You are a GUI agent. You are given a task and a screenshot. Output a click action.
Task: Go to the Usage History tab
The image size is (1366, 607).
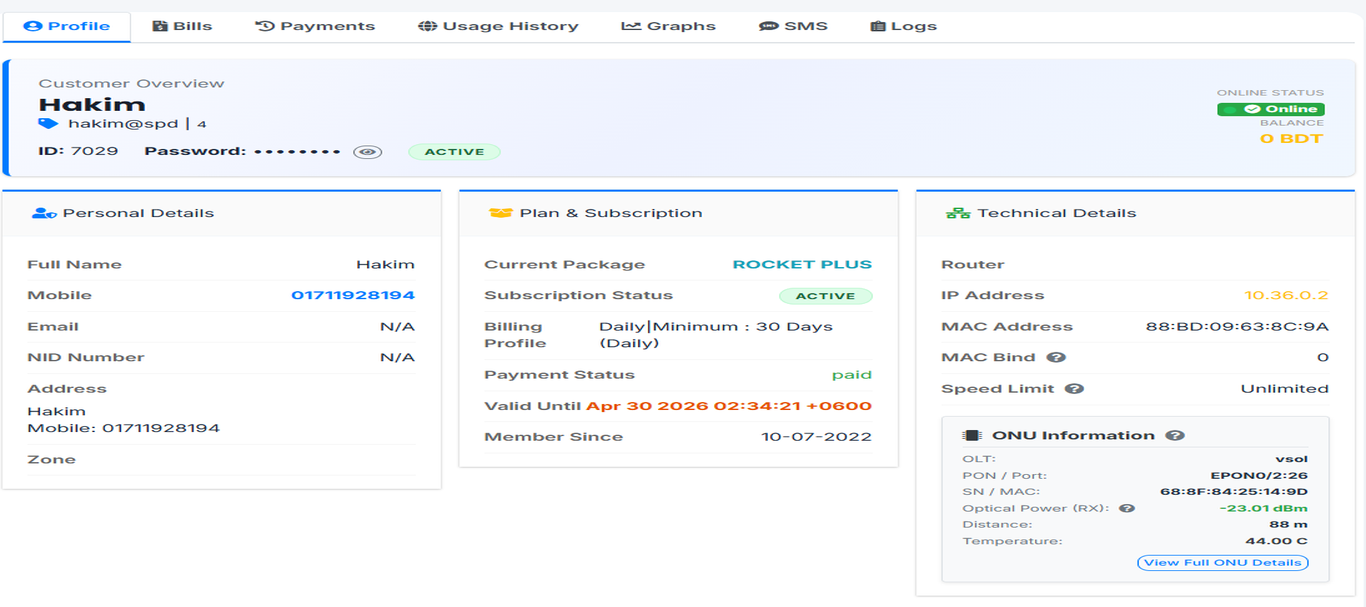(498, 26)
